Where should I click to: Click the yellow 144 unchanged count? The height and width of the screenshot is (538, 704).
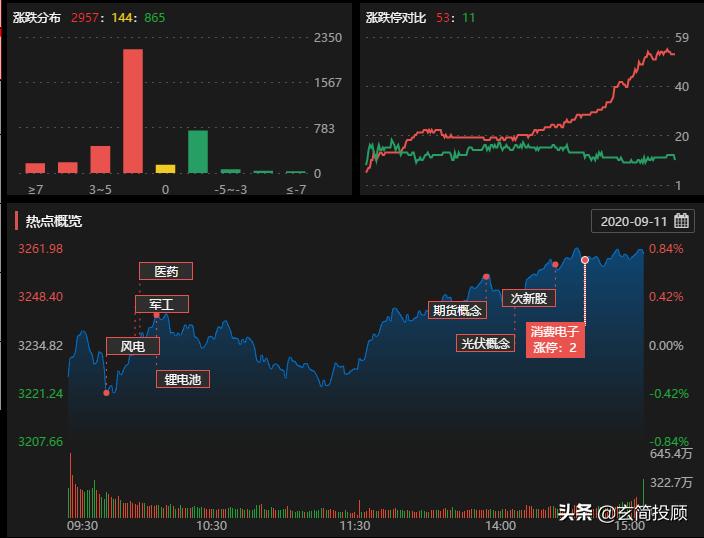click(121, 18)
